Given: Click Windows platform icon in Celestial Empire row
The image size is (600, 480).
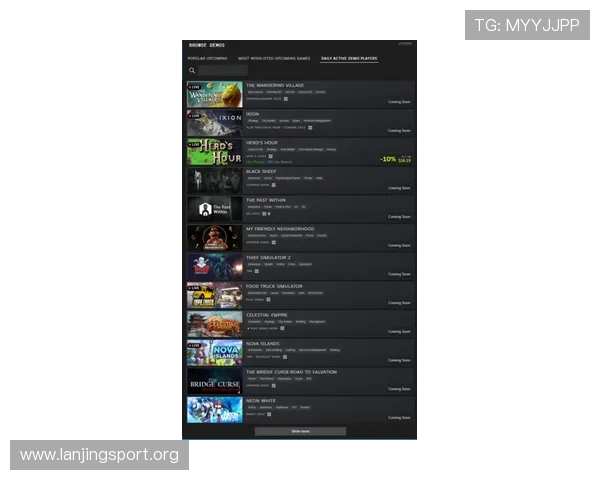Looking at the screenshot, I should point(282,328).
